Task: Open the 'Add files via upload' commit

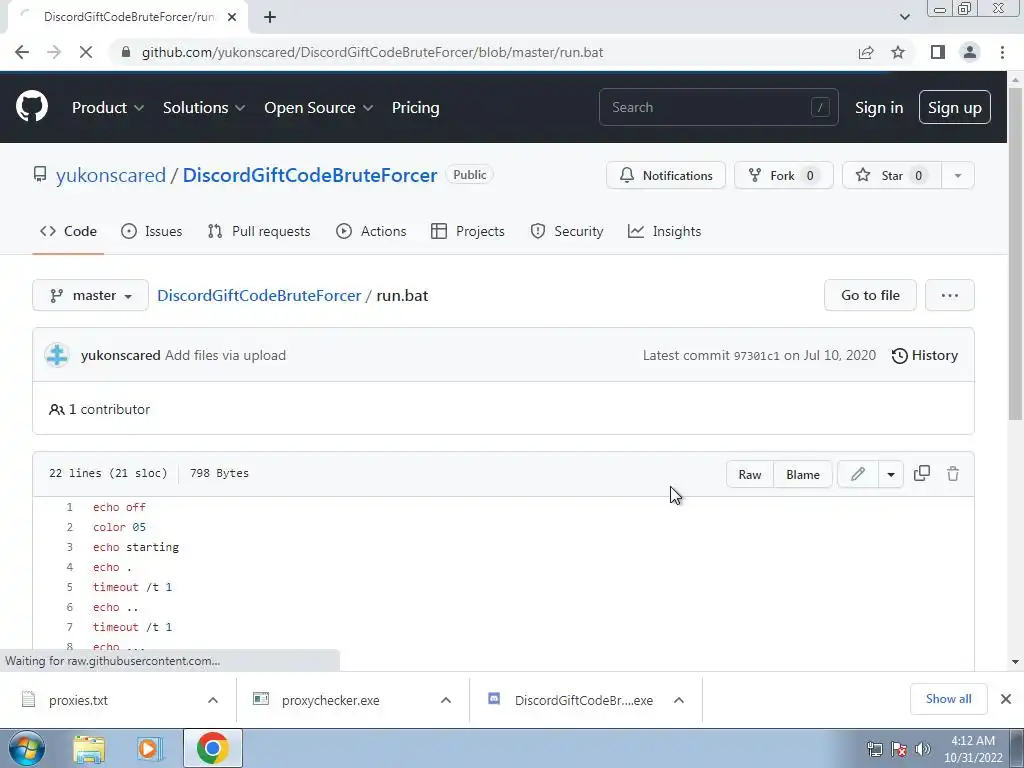Action: pos(225,355)
